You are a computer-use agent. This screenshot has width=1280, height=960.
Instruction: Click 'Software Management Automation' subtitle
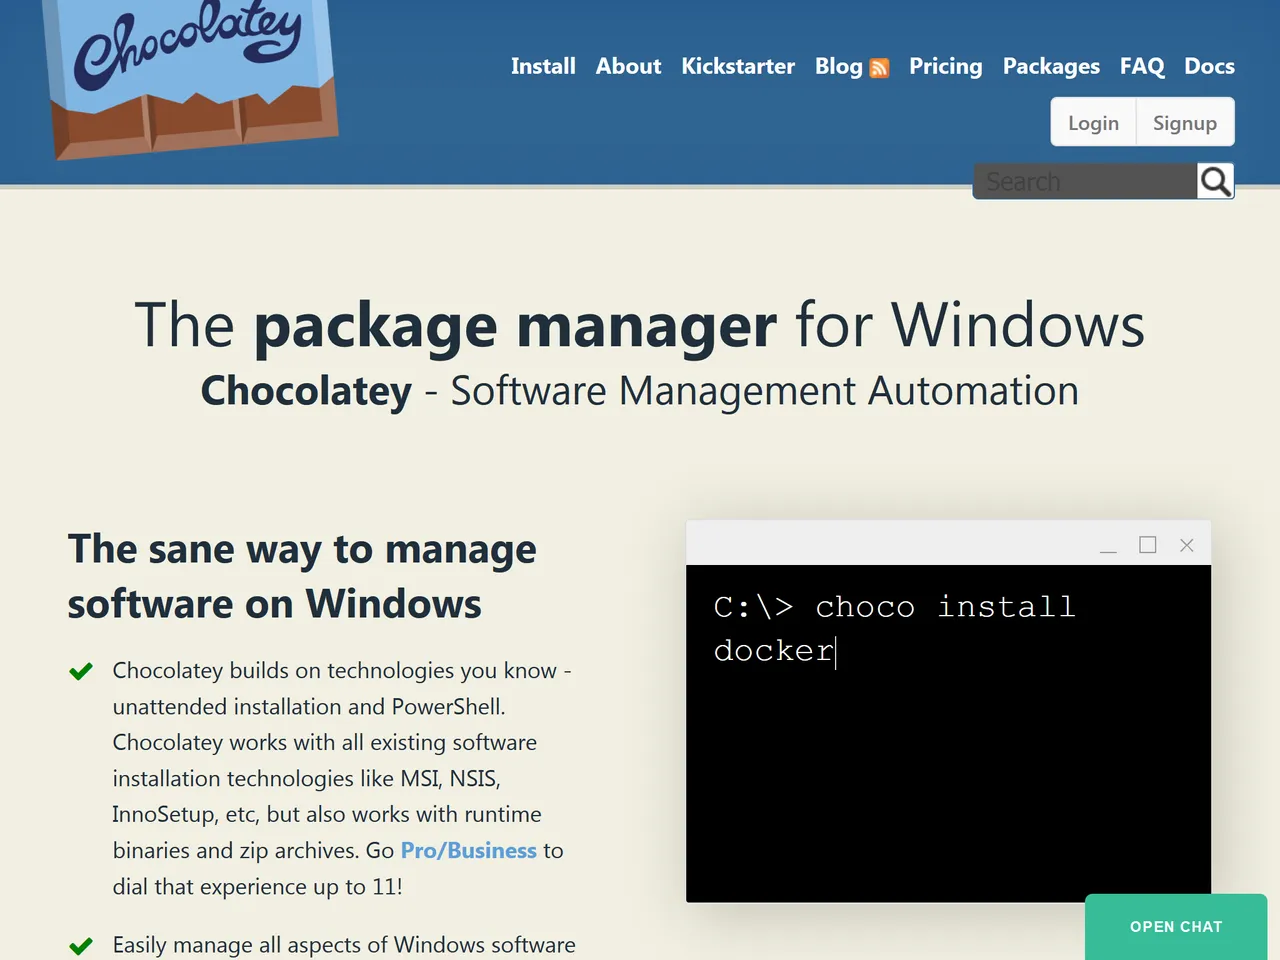(765, 391)
